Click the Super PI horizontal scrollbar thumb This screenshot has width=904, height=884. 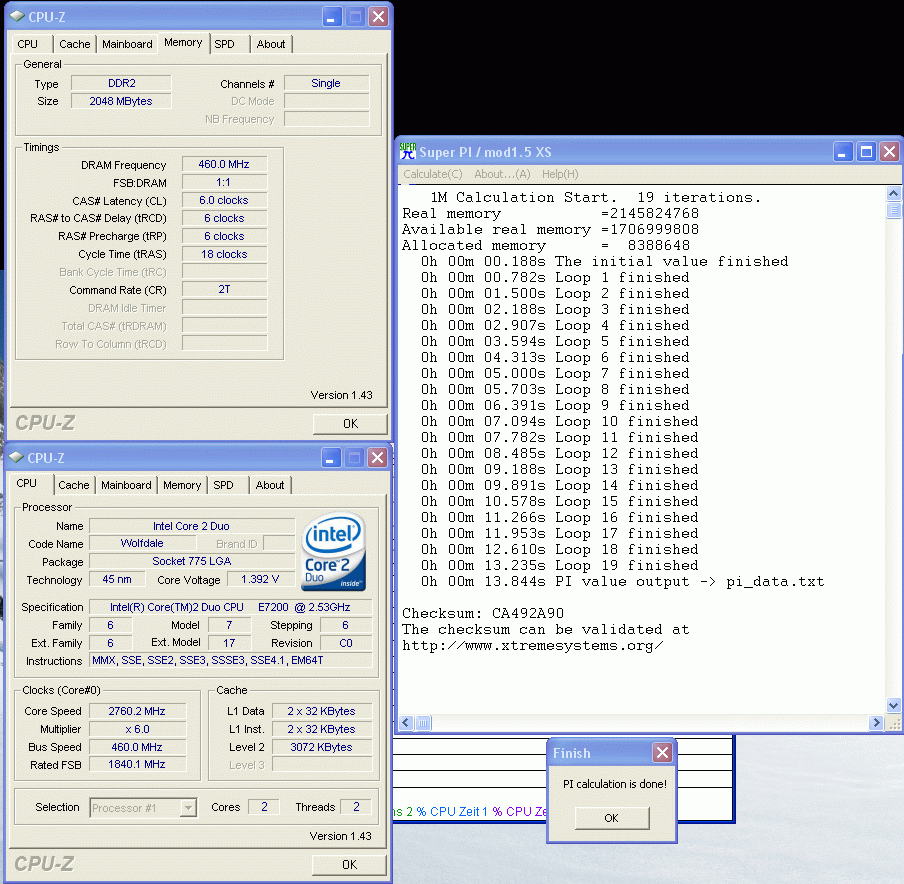tap(423, 723)
